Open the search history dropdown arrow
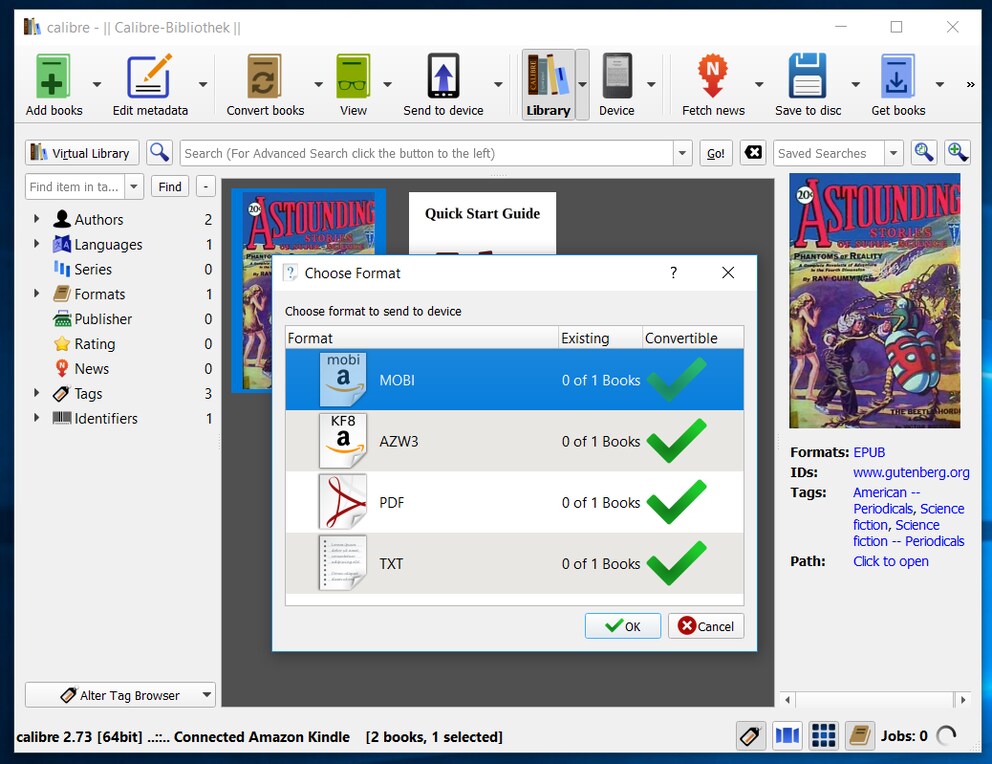Screen dimensions: 992x764 682,153
